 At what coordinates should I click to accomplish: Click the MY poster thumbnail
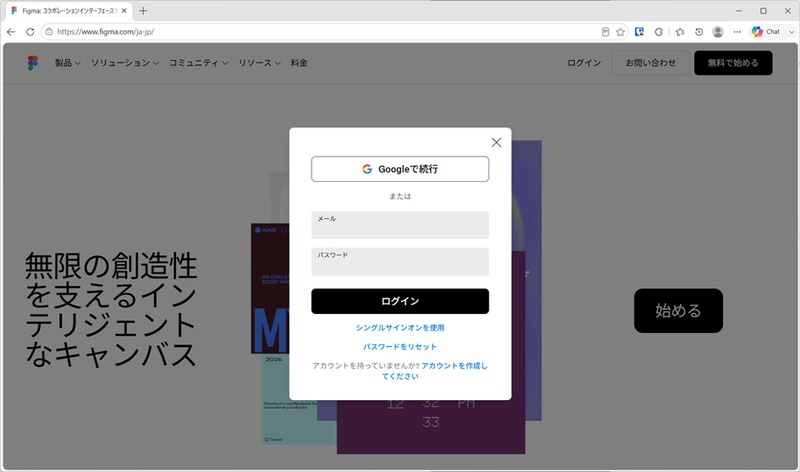click(270, 288)
